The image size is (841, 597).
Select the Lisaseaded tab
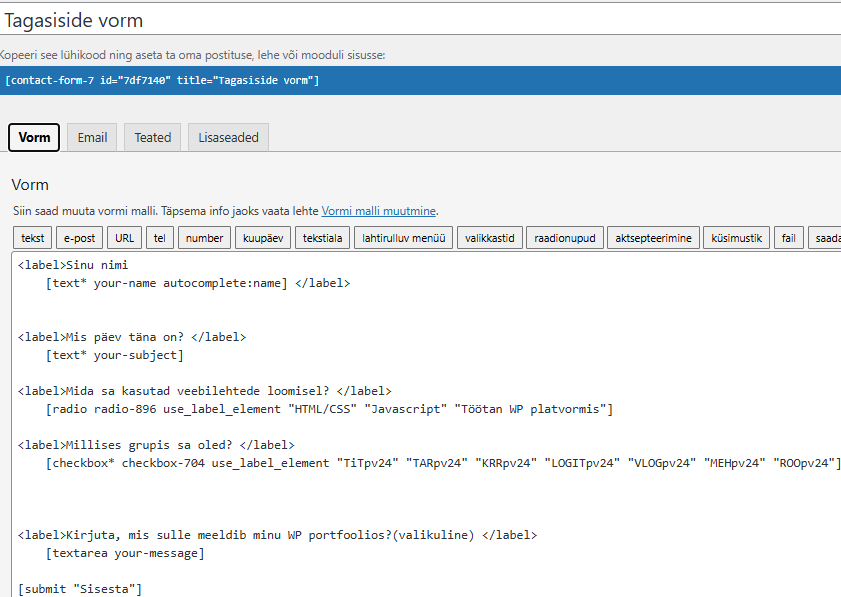click(228, 138)
